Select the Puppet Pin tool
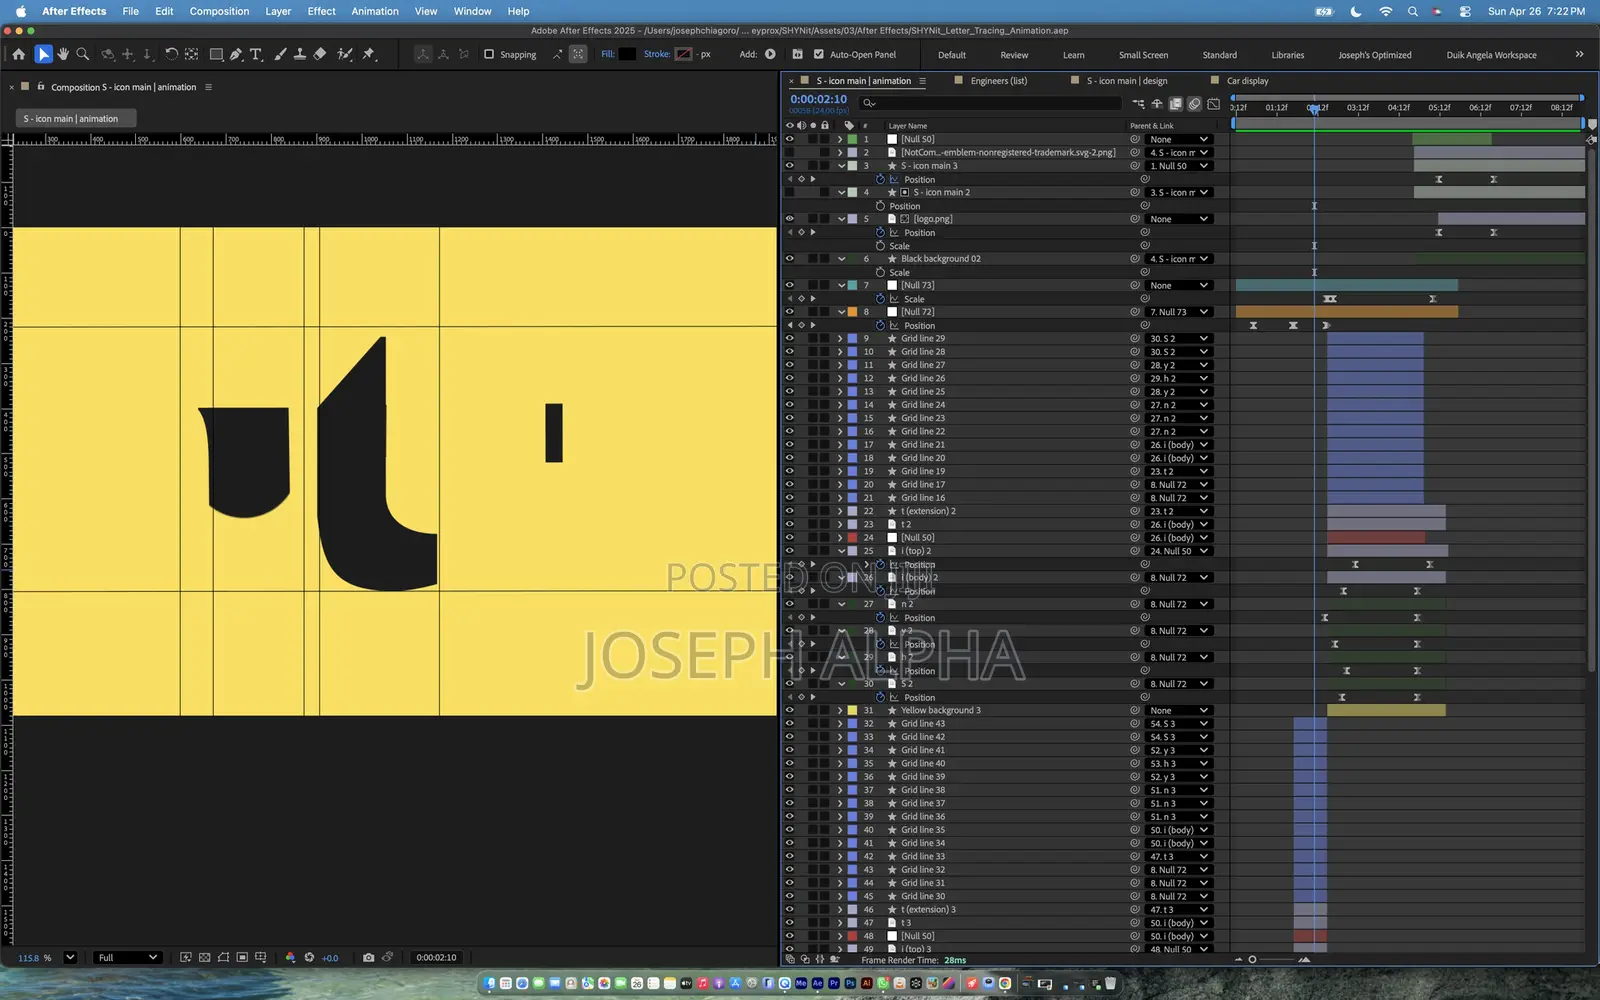Screen dimensions: 1600x1000 368,54
